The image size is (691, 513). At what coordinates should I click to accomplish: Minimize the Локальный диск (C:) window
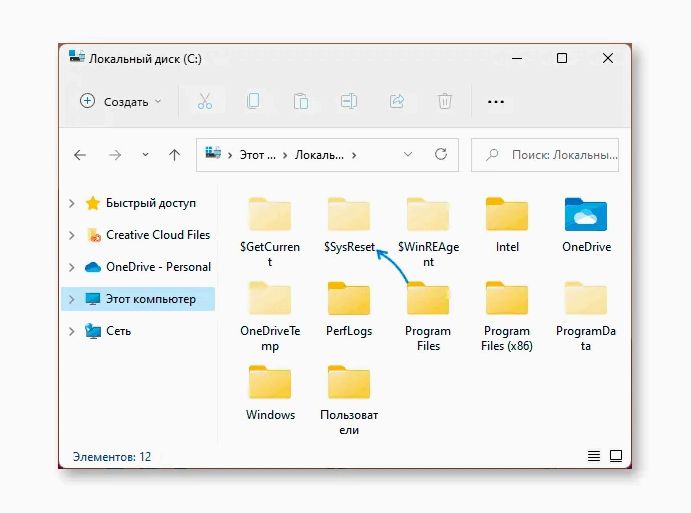pyautogui.click(x=517, y=58)
